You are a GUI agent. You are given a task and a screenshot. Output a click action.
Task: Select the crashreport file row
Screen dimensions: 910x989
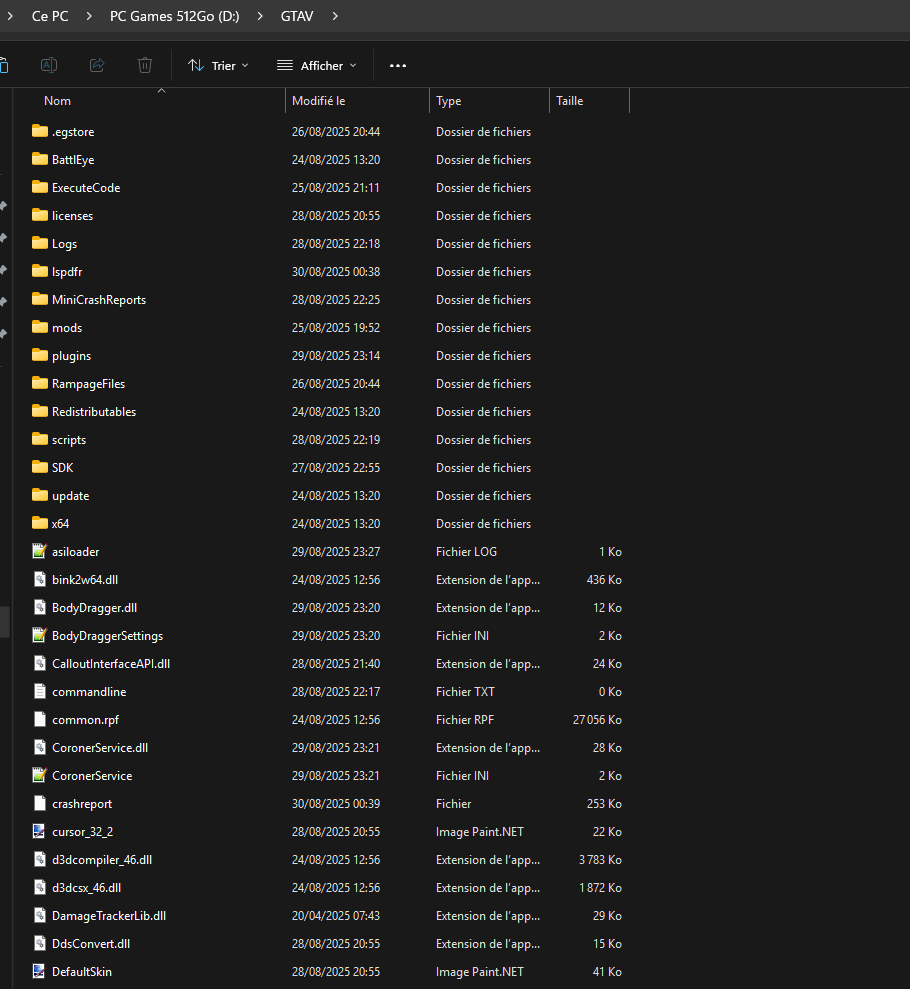click(82, 804)
